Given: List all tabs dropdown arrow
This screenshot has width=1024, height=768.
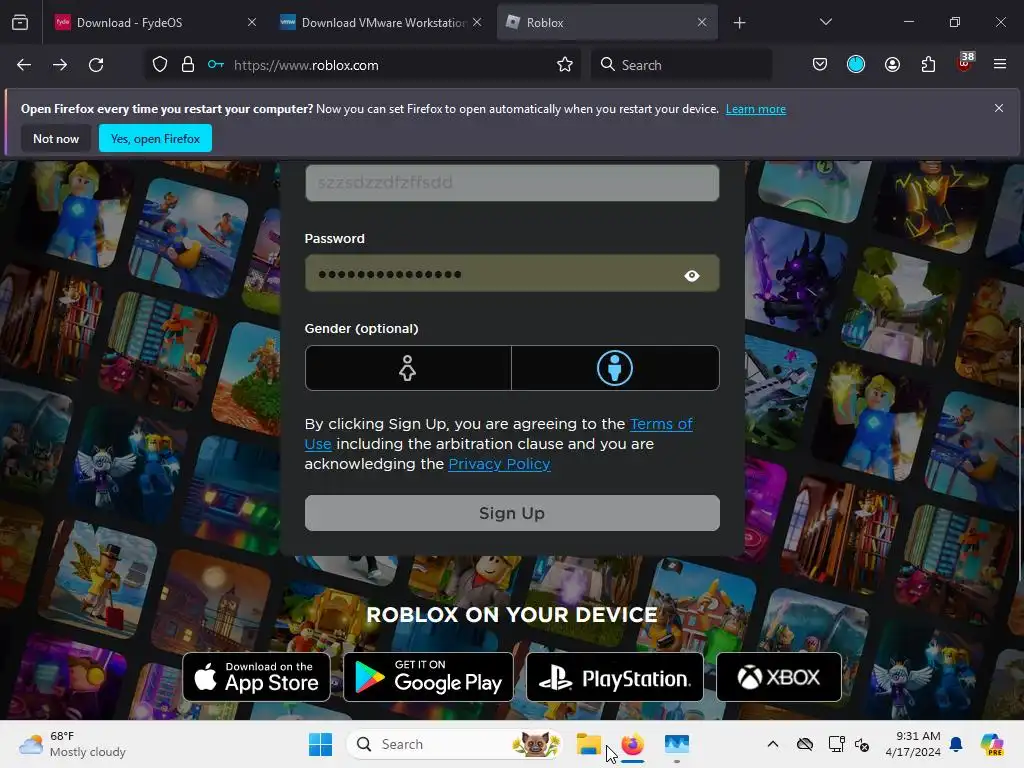Looking at the screenshot, I should pyautogui.click(x=825, y=22).
